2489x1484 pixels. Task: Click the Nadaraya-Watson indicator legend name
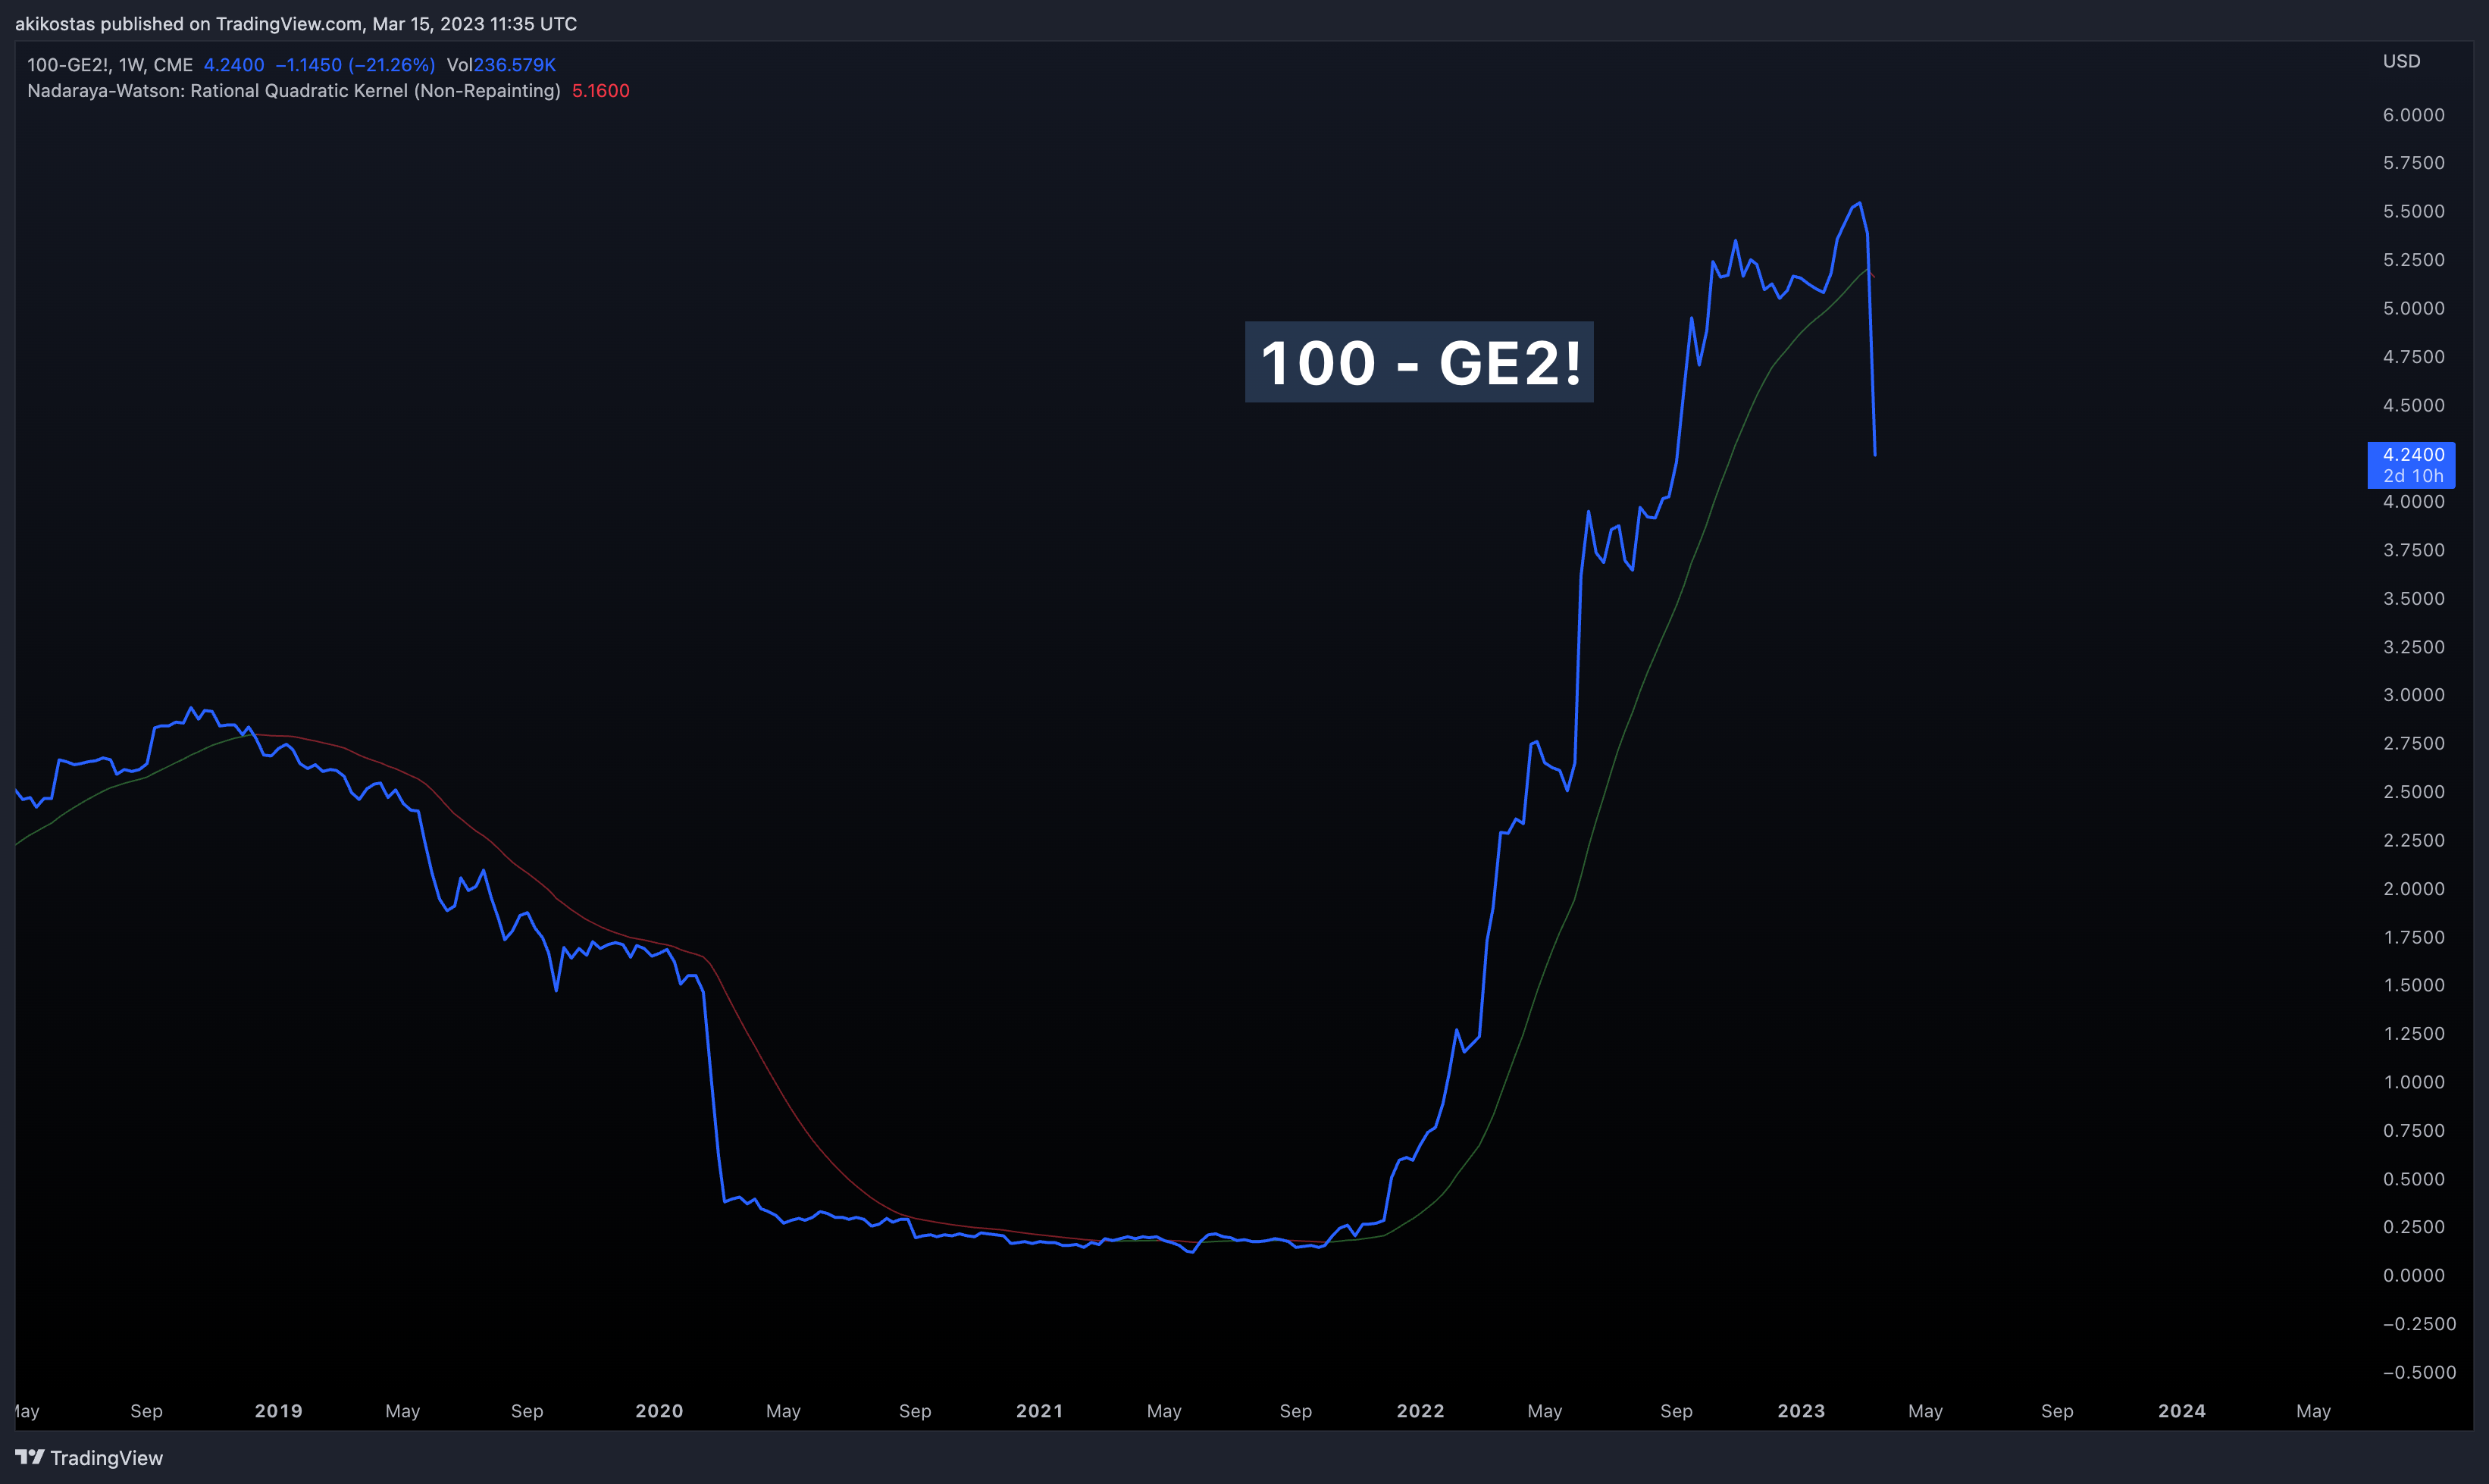(x=294, y=91)
